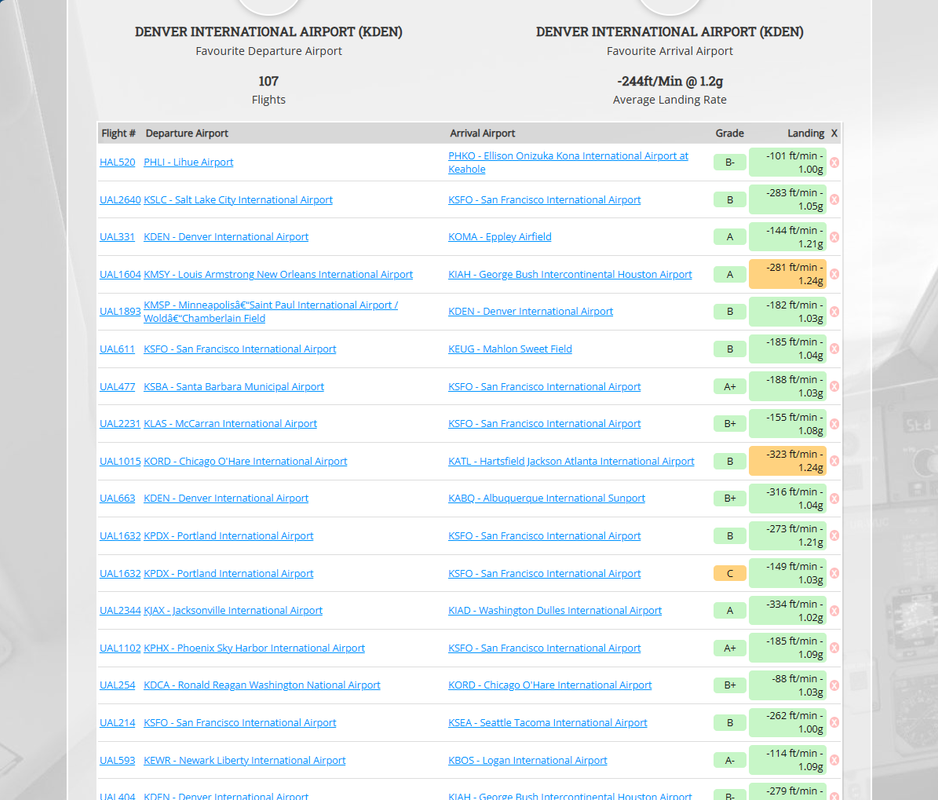This screenshot has height=800, width=938.
Task: Open KSEA Seattle Tacoma airport link
Action: [548, 723]
